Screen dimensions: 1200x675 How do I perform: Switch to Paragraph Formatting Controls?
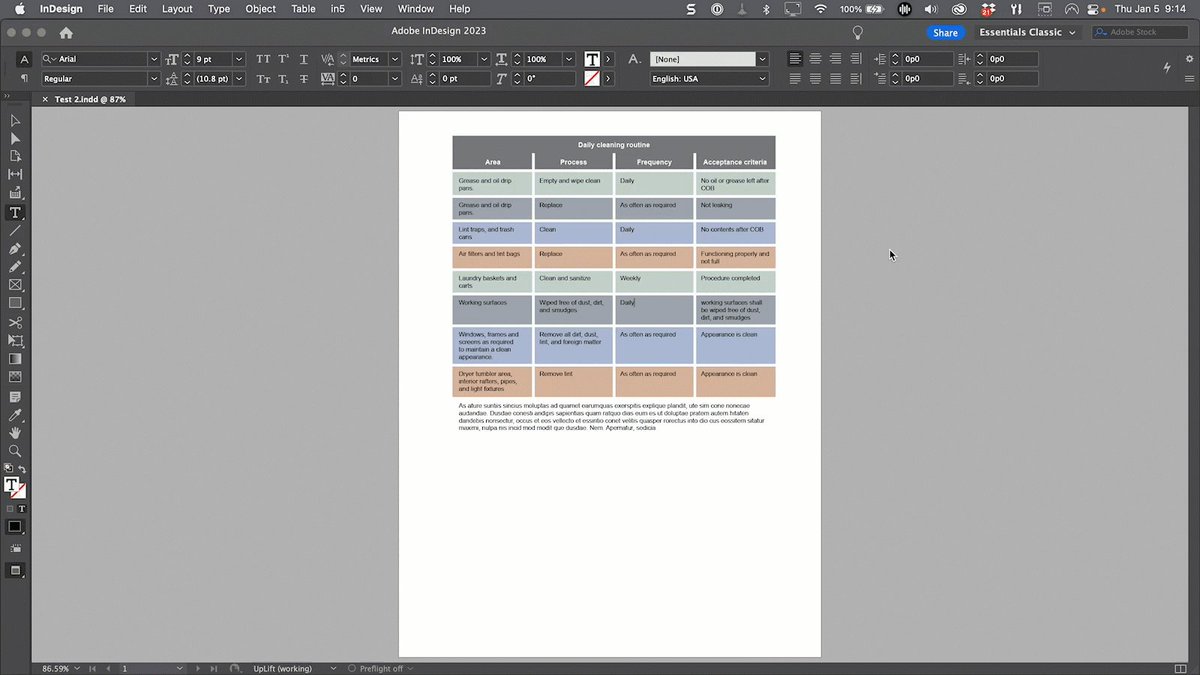coord(24,78)
